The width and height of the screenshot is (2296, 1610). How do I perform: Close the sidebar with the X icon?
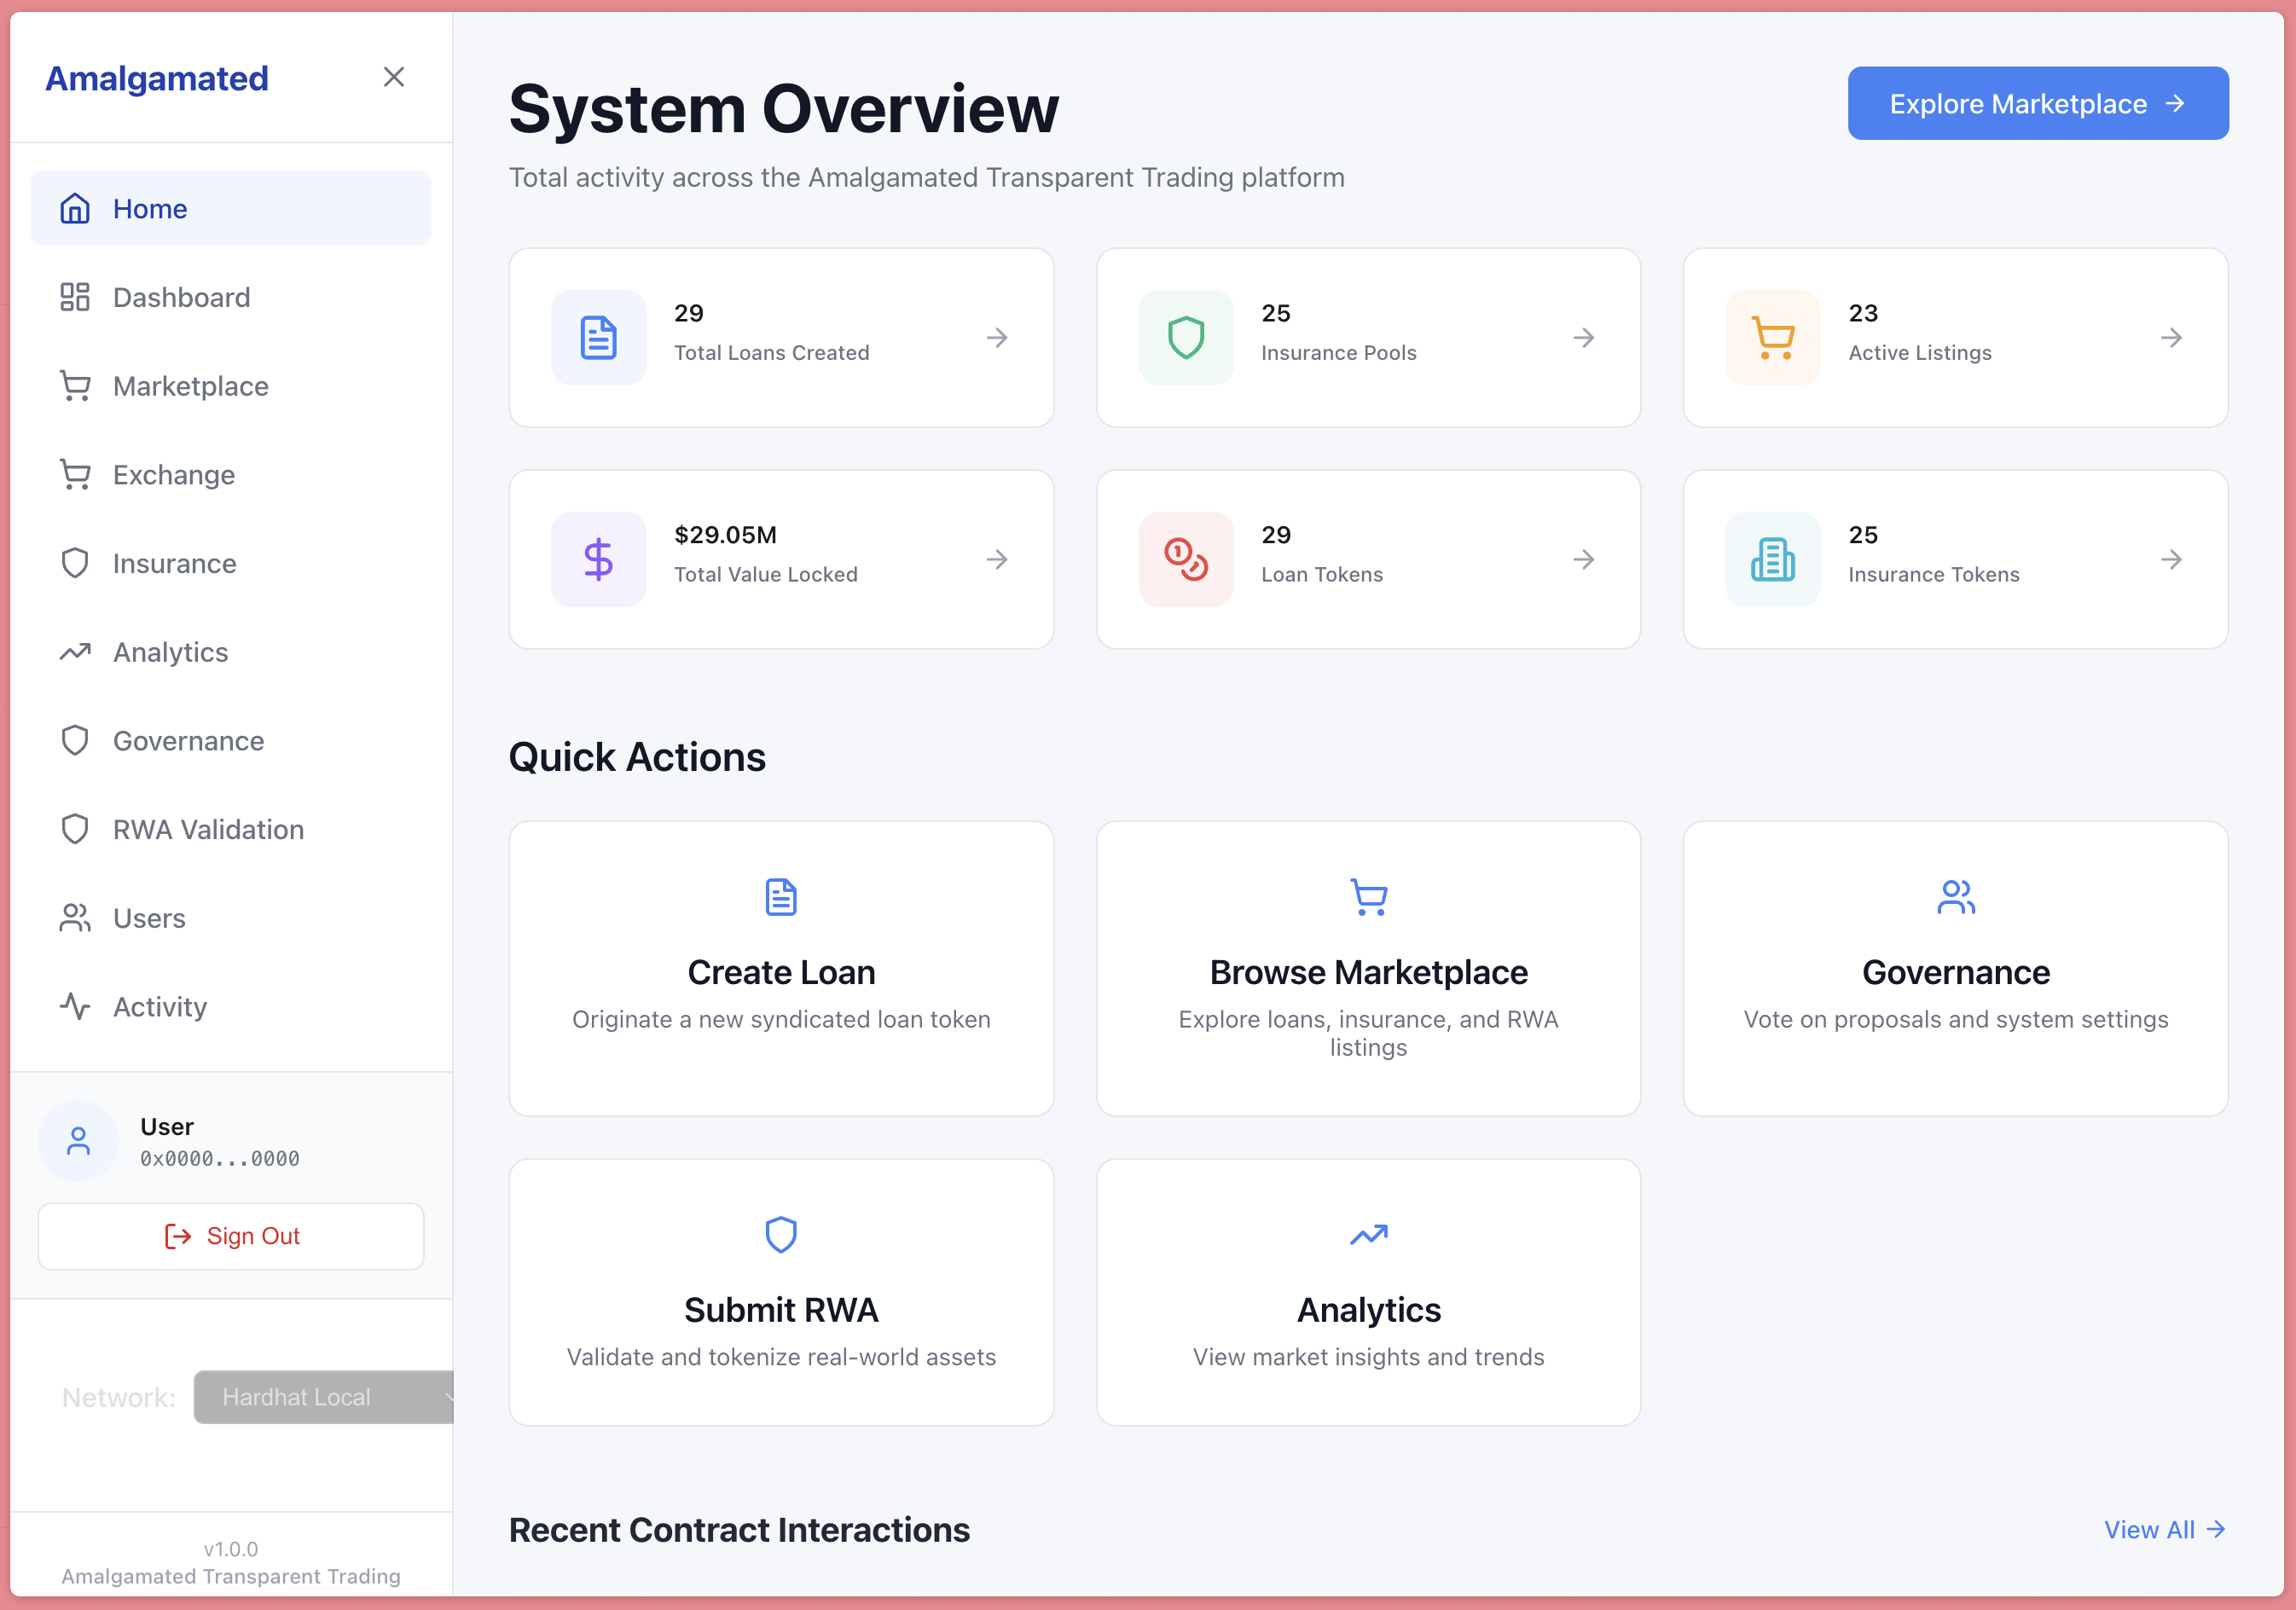394,77
